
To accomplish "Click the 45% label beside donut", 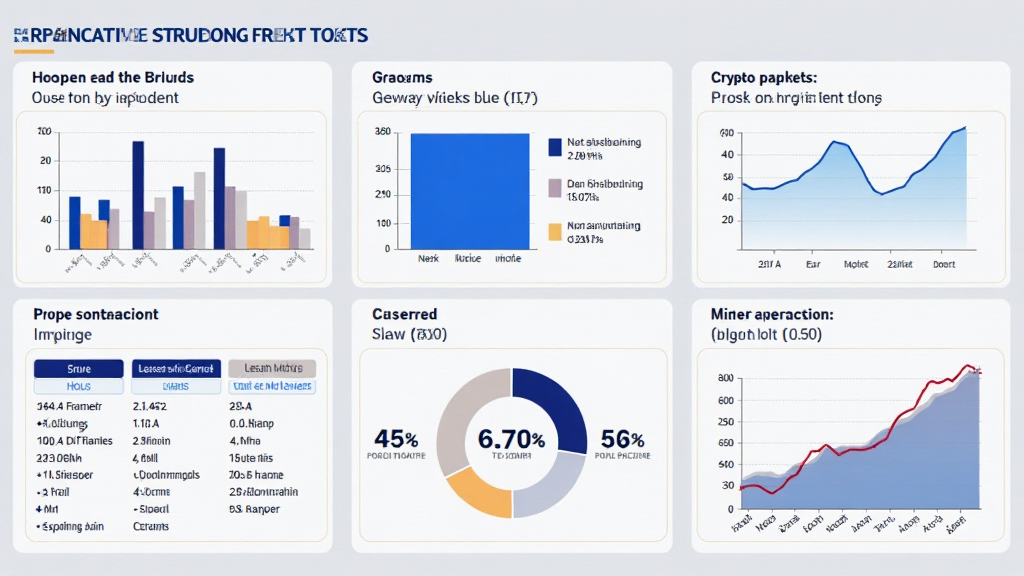I will coord(396,439).
